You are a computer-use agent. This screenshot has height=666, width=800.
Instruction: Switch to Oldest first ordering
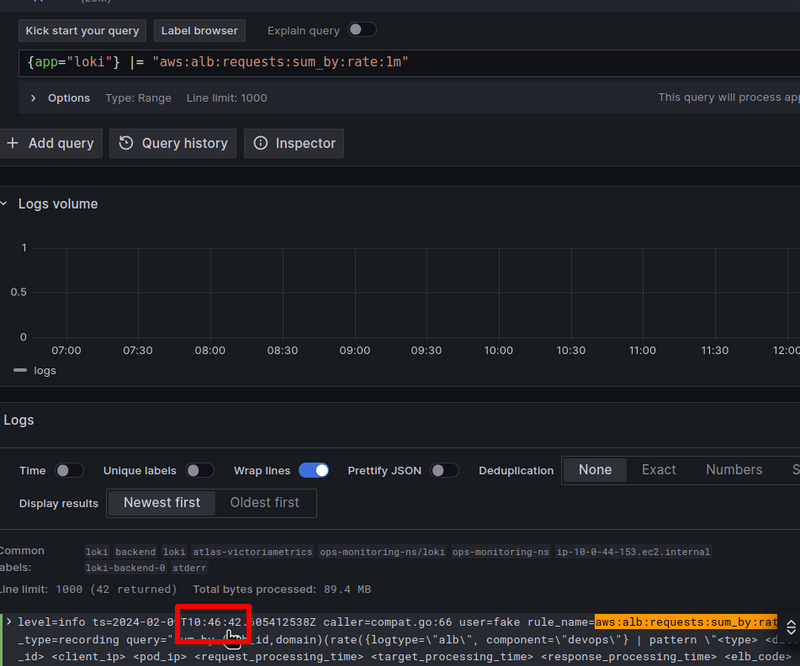265,503
